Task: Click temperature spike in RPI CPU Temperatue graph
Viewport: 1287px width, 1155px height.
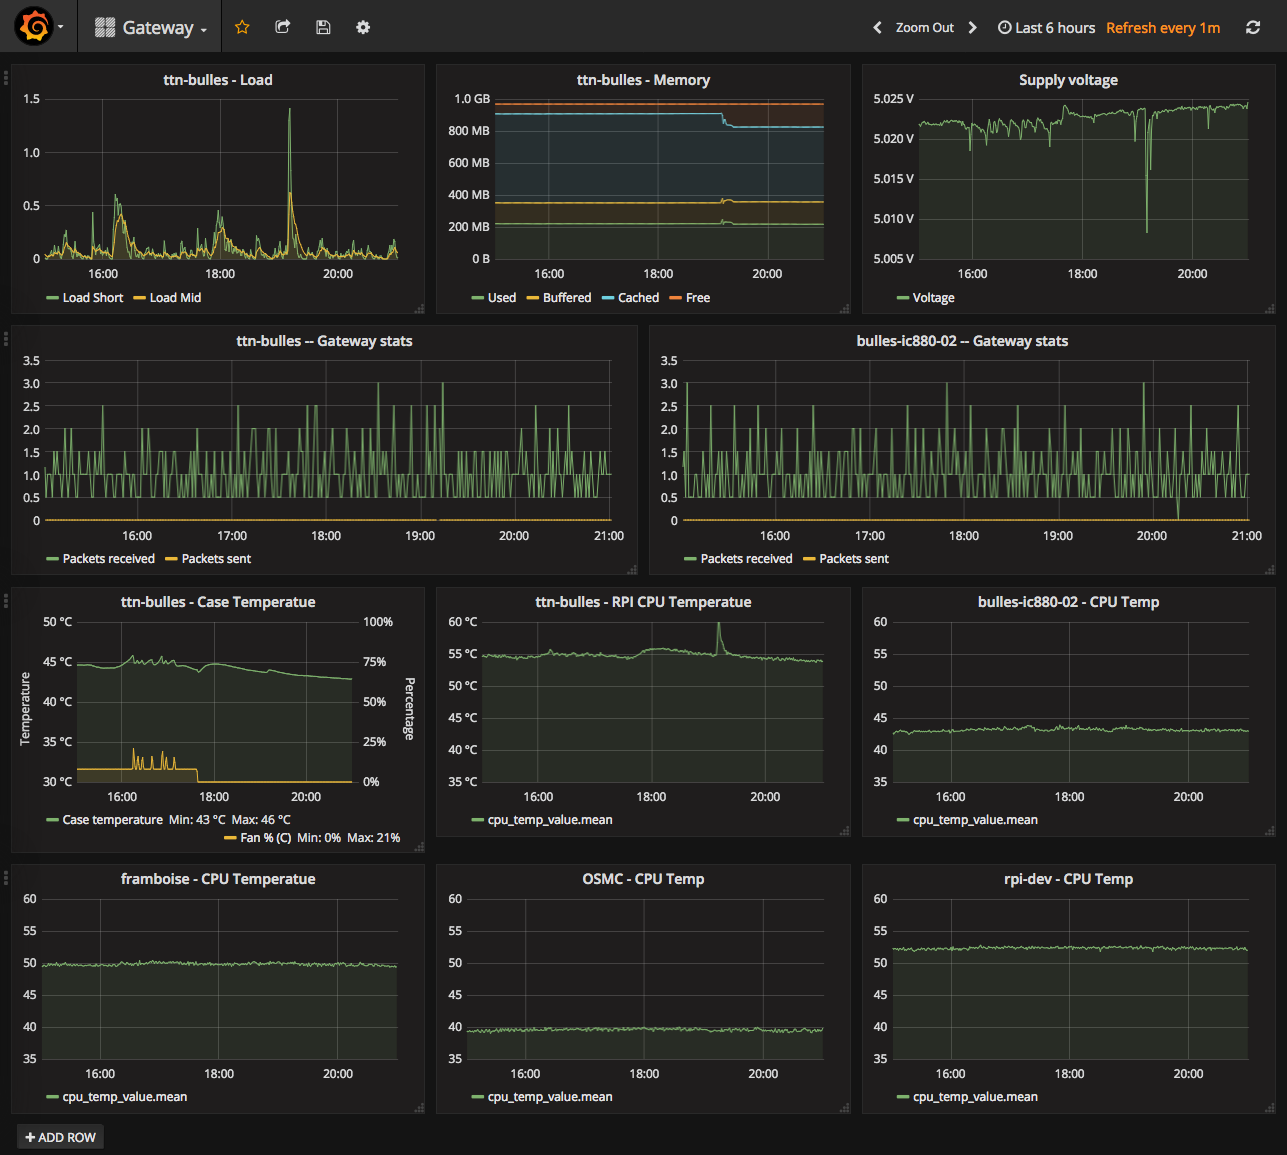Action: 718,626
